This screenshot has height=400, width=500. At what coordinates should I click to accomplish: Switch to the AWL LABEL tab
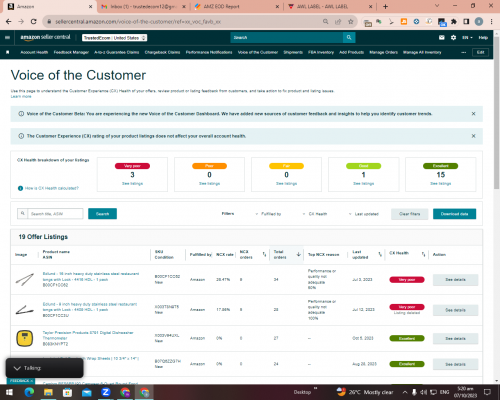(x=330, y=7)
